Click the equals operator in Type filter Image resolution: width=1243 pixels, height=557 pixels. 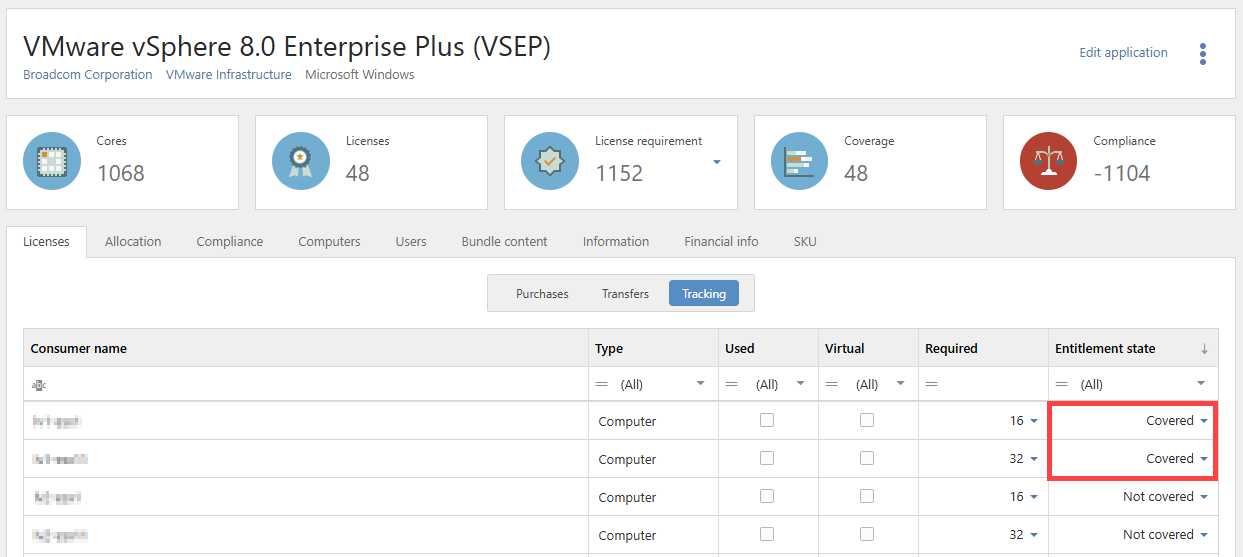(x=602, y=384)
